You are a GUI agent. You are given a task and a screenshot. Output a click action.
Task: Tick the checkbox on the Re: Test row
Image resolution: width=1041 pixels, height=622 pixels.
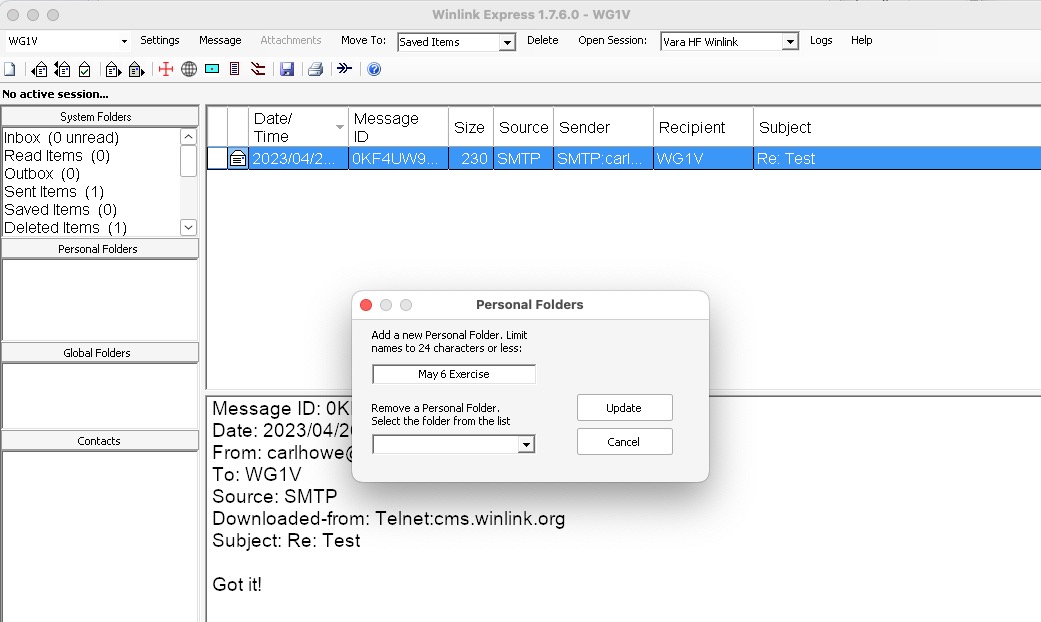217,158
